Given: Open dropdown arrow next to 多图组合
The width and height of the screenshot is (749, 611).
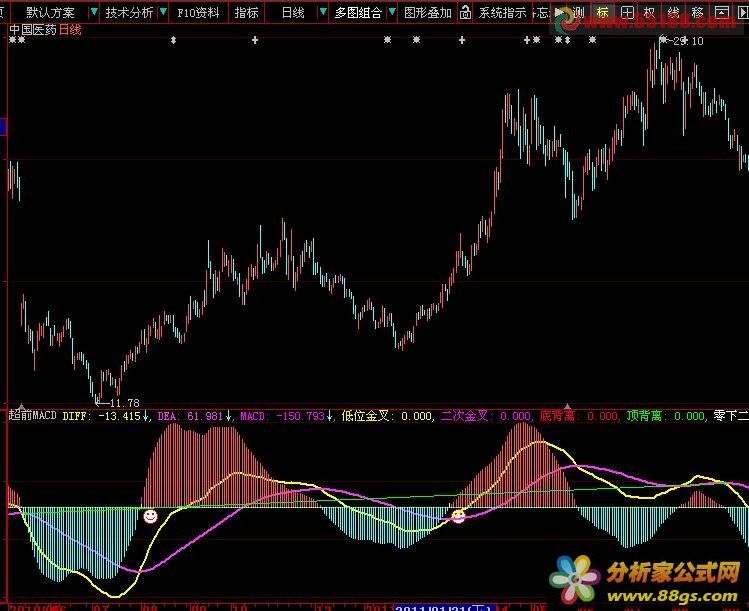Looking at the screenshot, I should point(392,11).
